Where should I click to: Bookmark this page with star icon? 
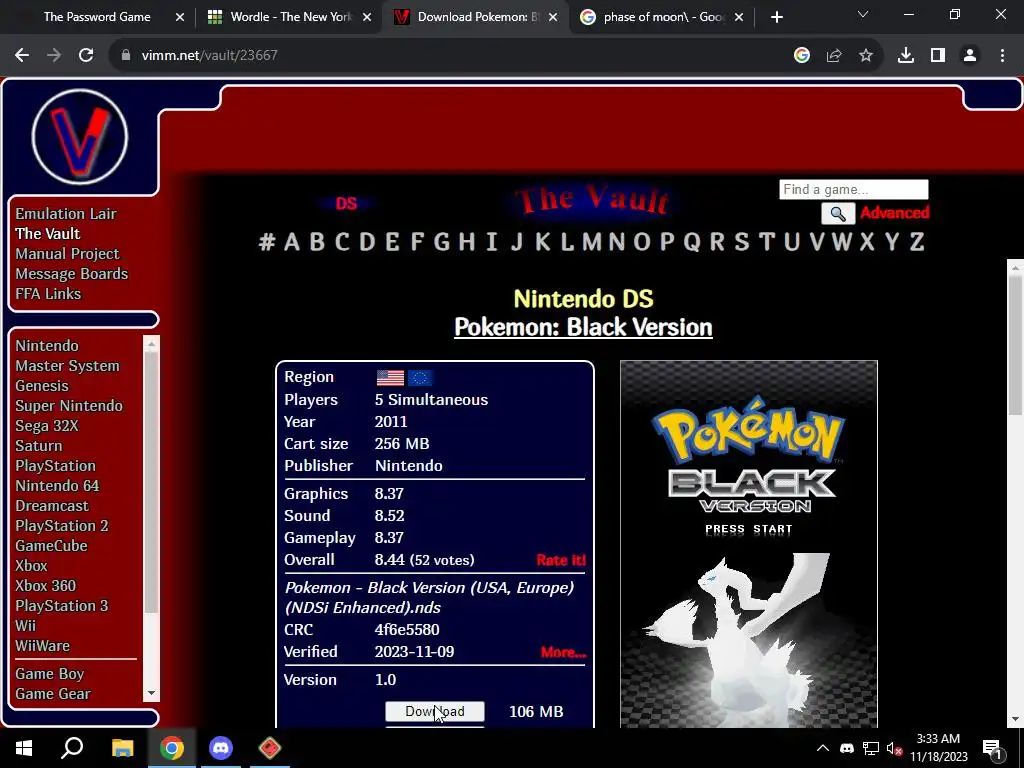pos(866,56)
